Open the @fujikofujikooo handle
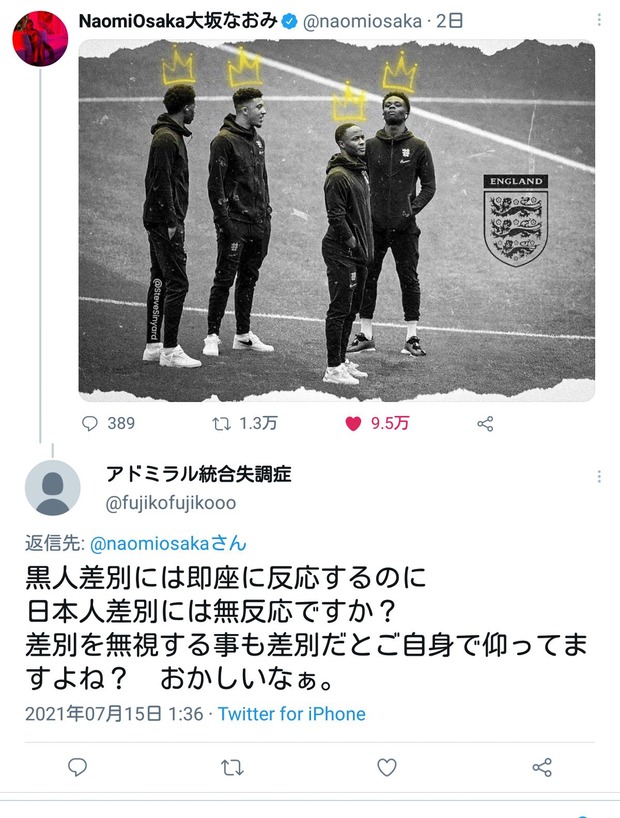 pyautogui.click(x=171, y=503)
